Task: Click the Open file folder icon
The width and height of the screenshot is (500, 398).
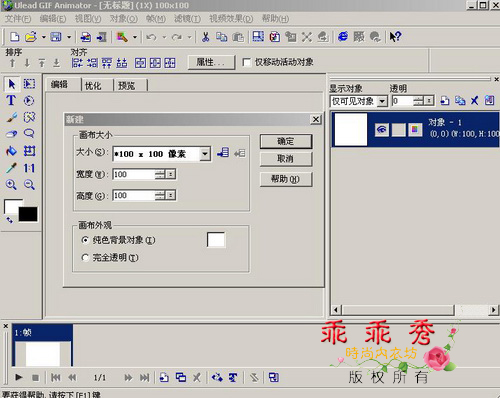Action: click(x=31, y=37)
